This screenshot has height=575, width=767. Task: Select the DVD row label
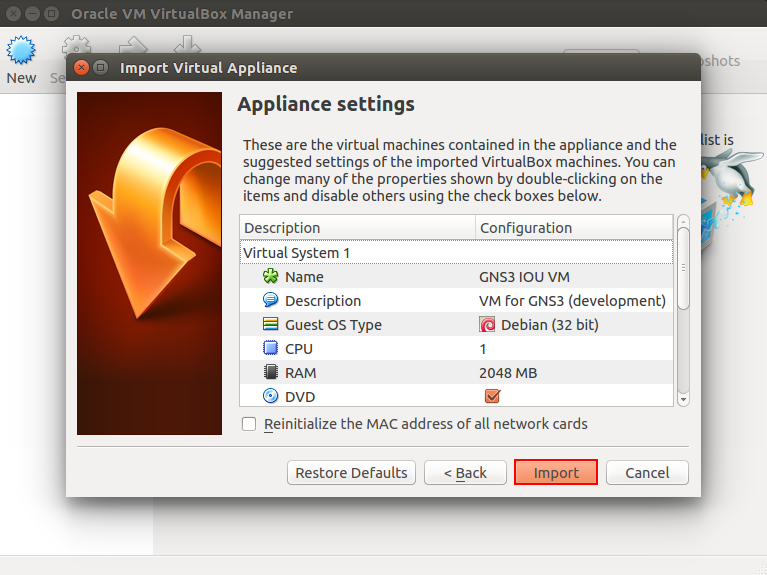point(300,397)
